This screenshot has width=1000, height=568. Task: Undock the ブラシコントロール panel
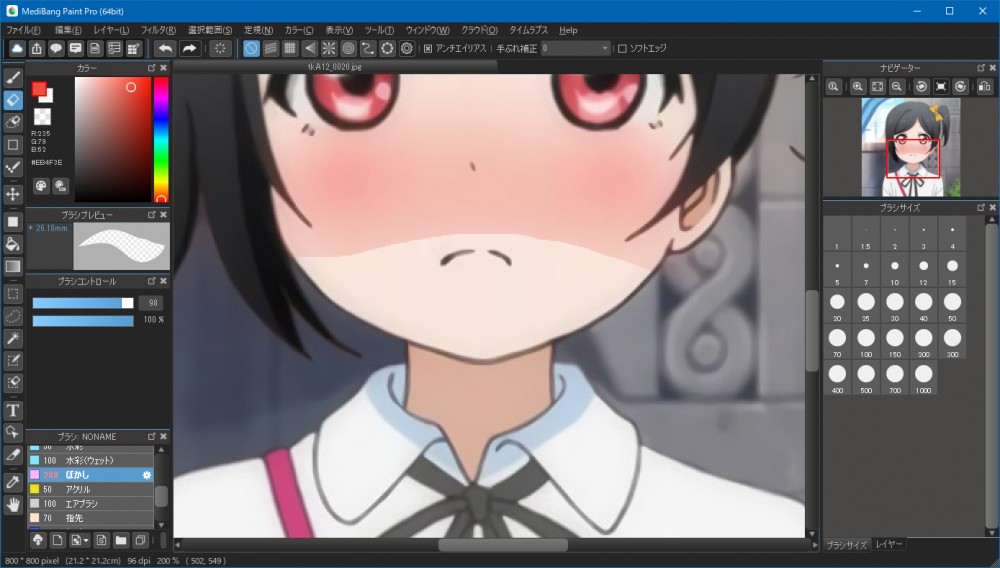(x=152, y=281)
